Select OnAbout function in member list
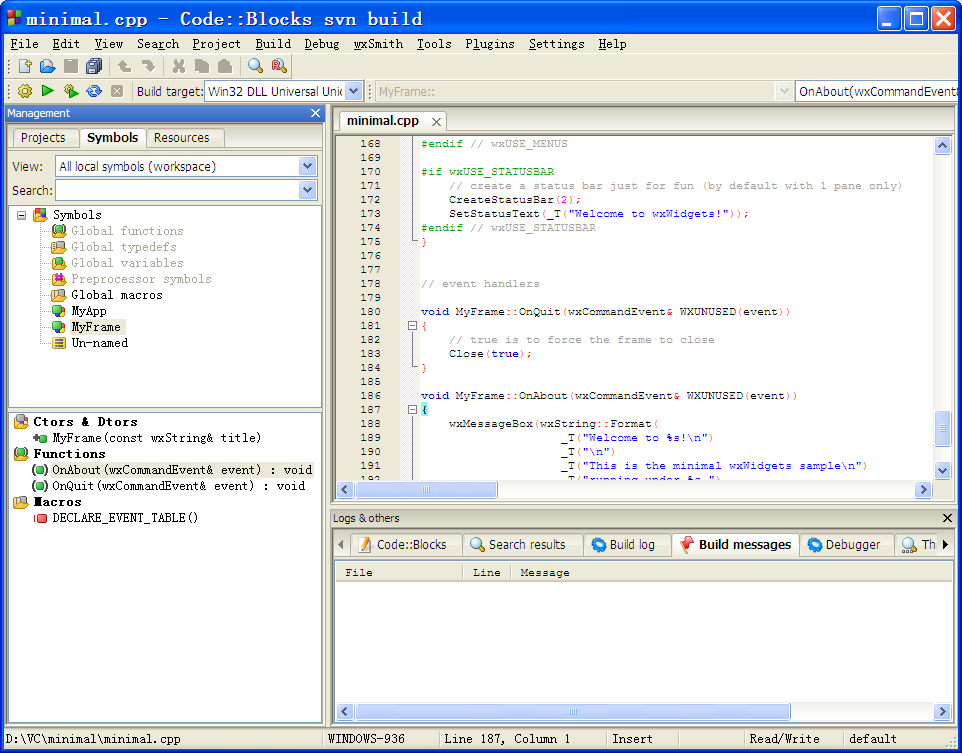The height and width of the screenshot is (753, 962). coord(182,470)
